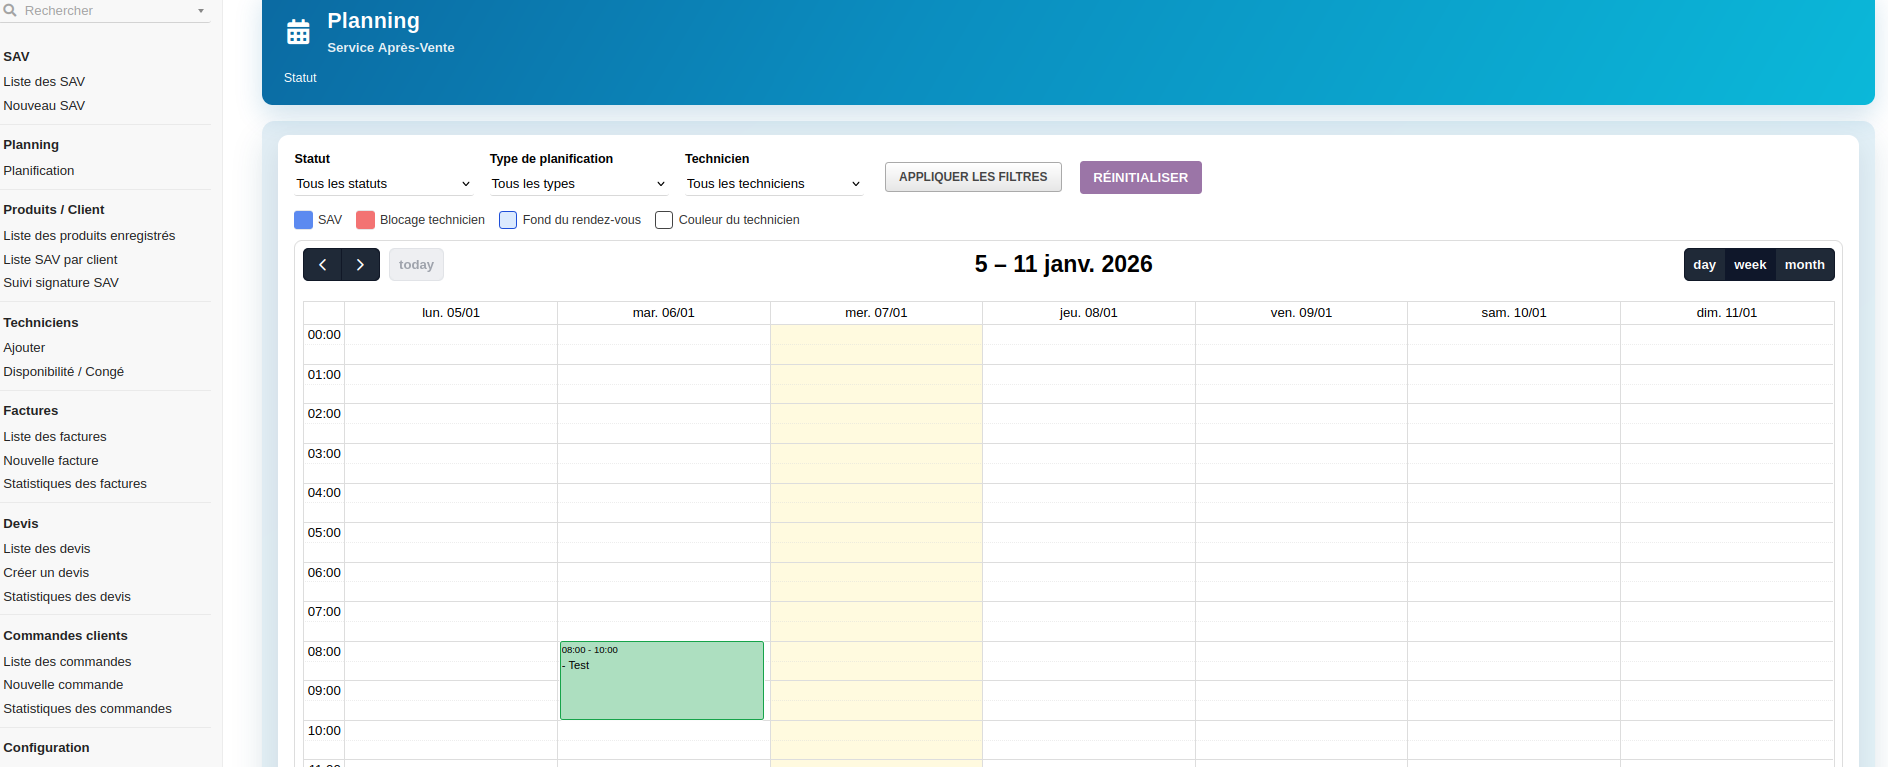Enable the Couleur du technicien checkbox
Screen dimensions: 1888x767
[664, 220]
